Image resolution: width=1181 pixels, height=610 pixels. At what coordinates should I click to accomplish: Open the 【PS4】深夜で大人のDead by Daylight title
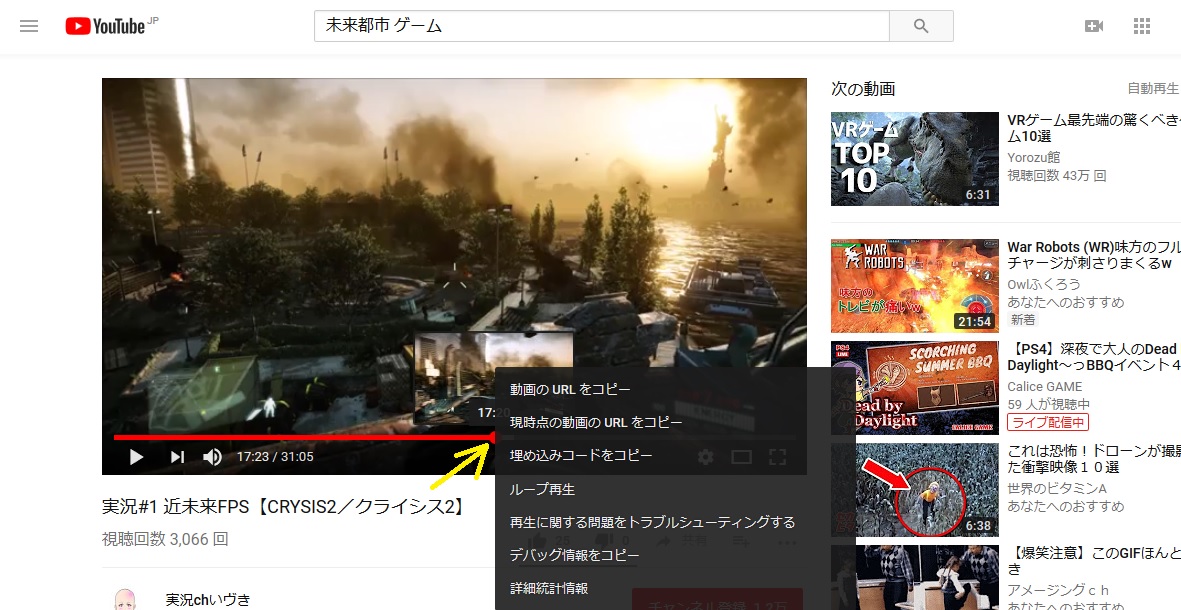1094,357
